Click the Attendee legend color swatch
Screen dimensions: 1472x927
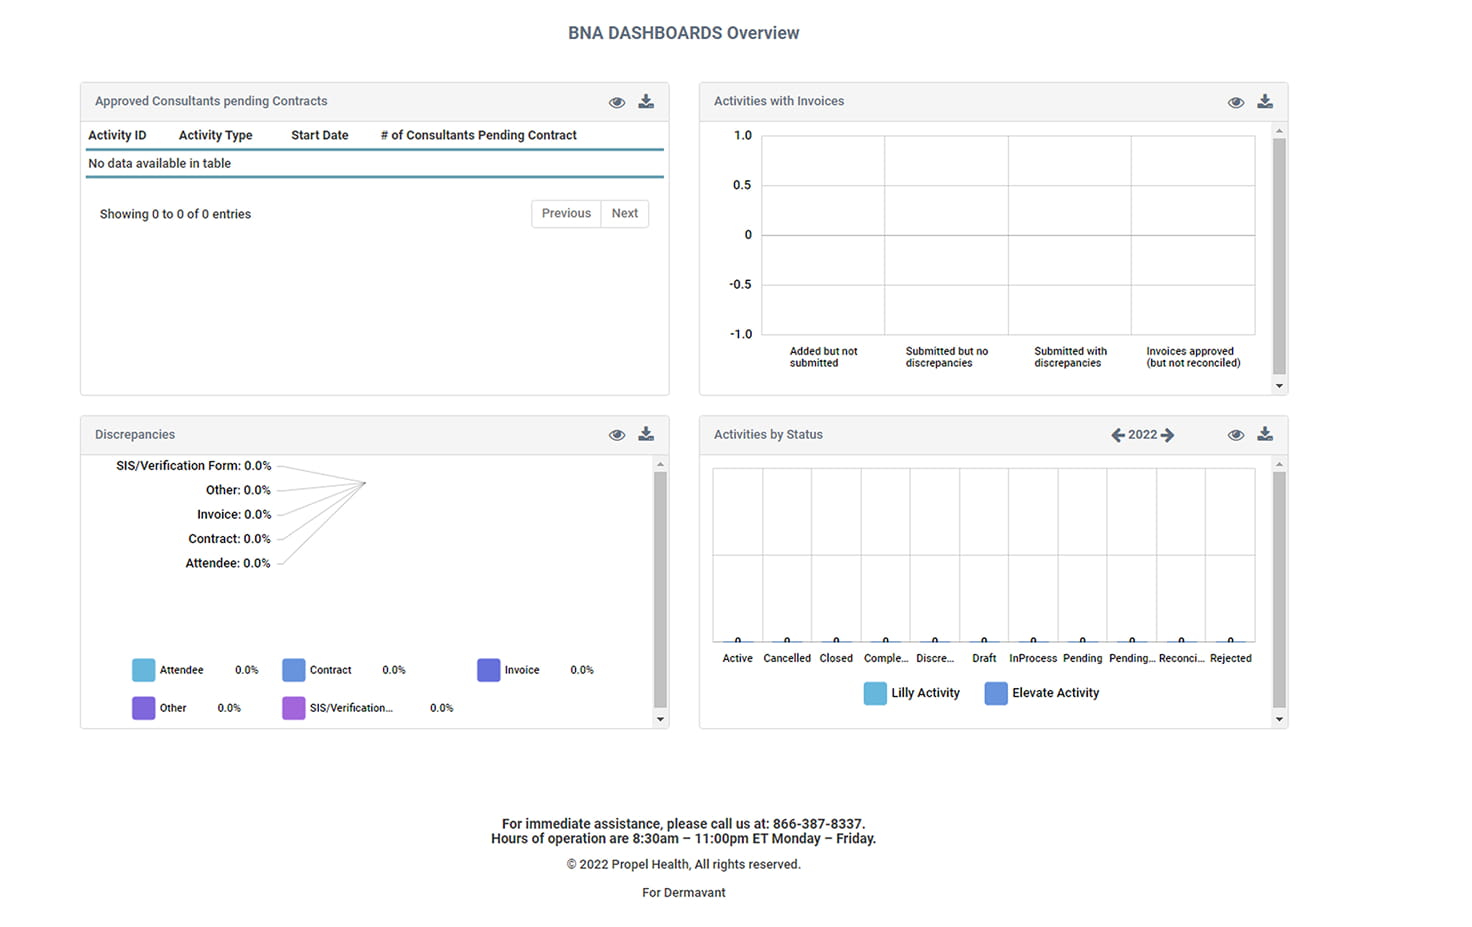[144, 670]
